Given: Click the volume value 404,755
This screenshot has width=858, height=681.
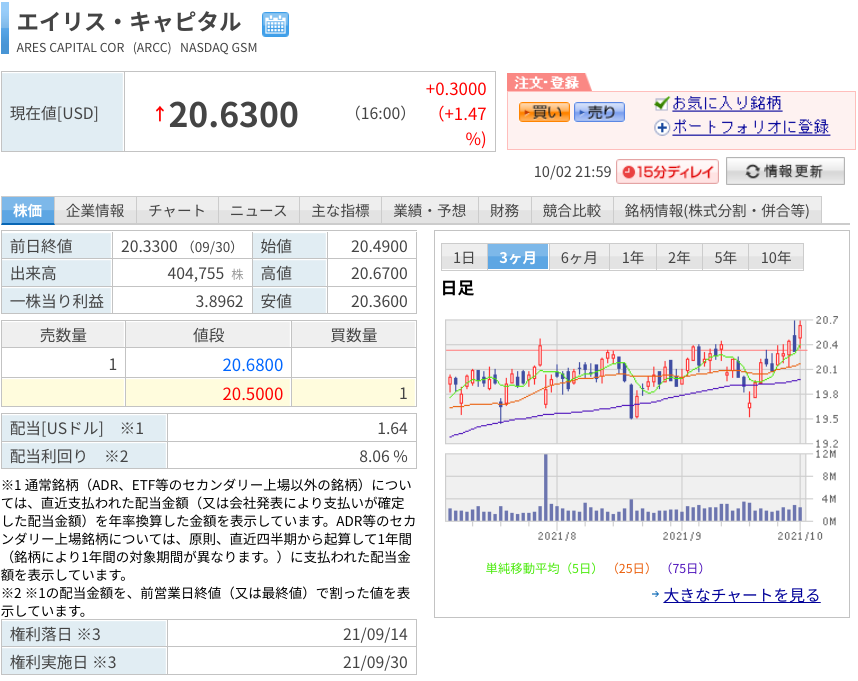Looking at the screenshot, I should [196, 273].
